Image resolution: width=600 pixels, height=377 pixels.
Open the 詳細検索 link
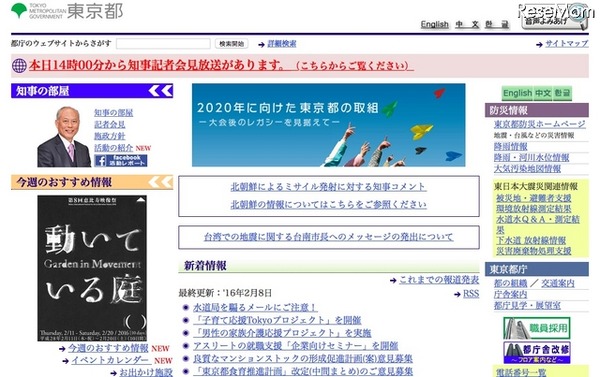tap(282, 44)
